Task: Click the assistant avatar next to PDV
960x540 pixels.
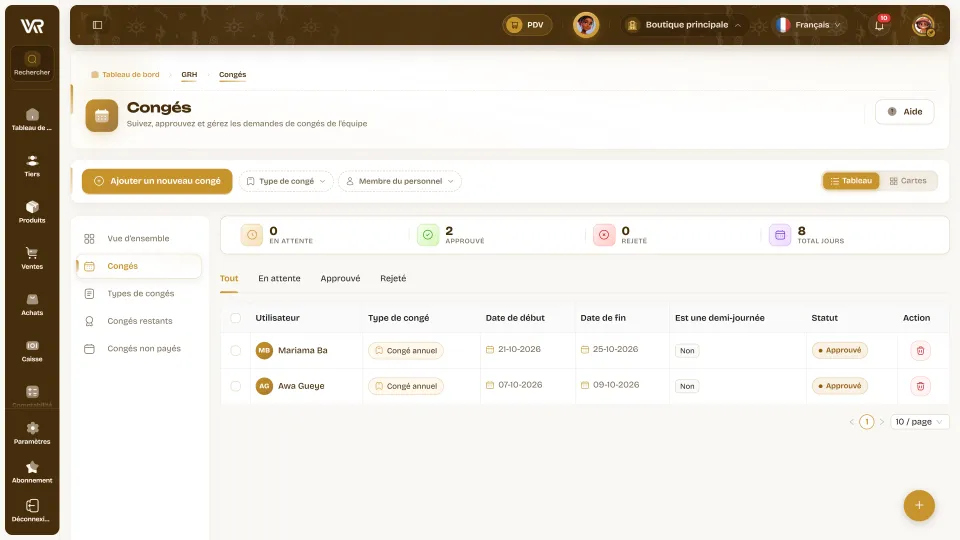Action: [586, 25]
